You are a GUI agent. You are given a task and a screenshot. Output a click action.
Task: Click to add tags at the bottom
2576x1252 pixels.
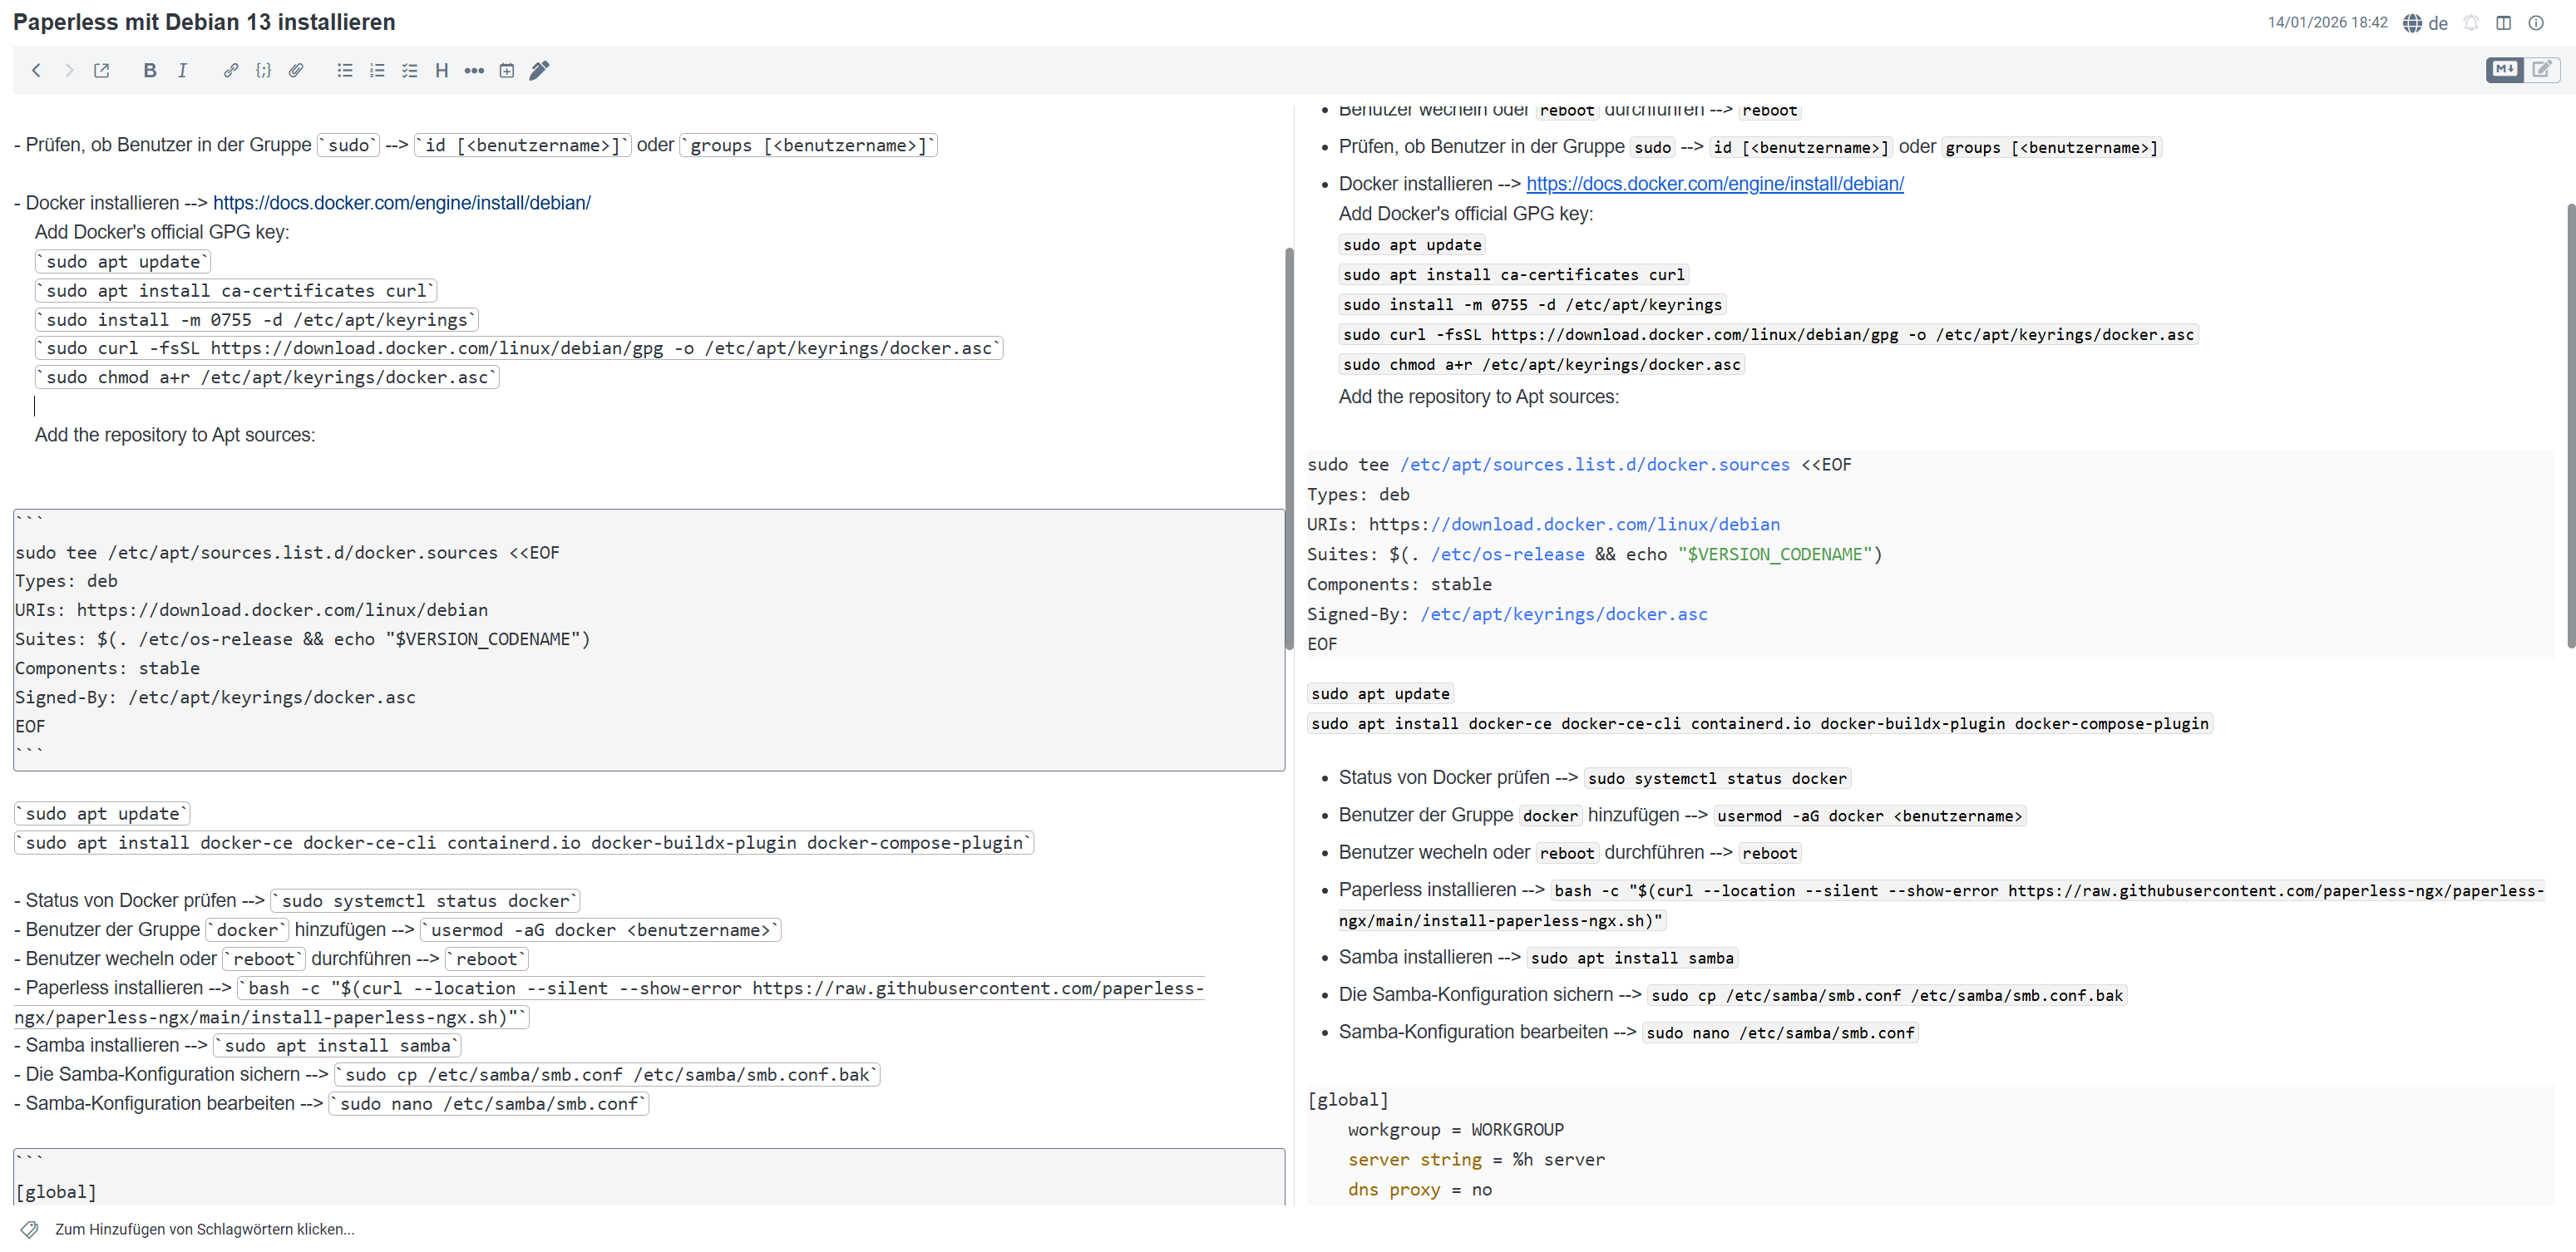click(204, 1229)
